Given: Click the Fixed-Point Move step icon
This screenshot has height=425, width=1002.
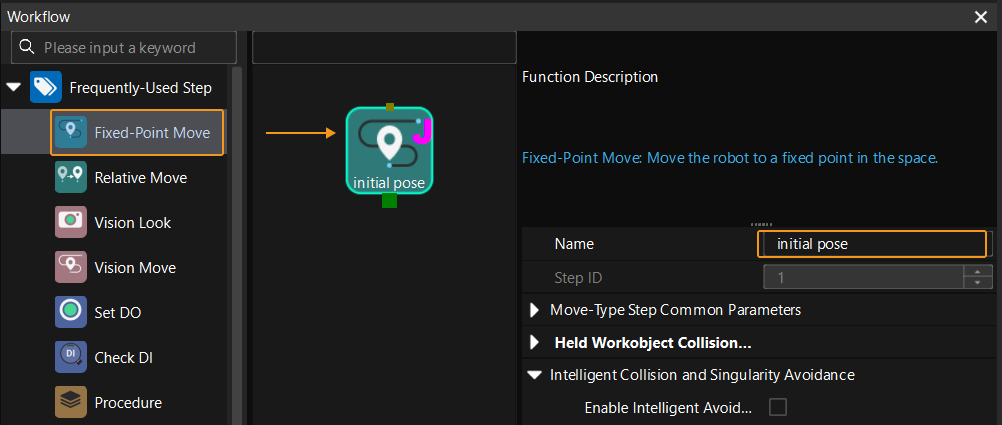Looking at the screenshot, I should click(x=70, y=132).
